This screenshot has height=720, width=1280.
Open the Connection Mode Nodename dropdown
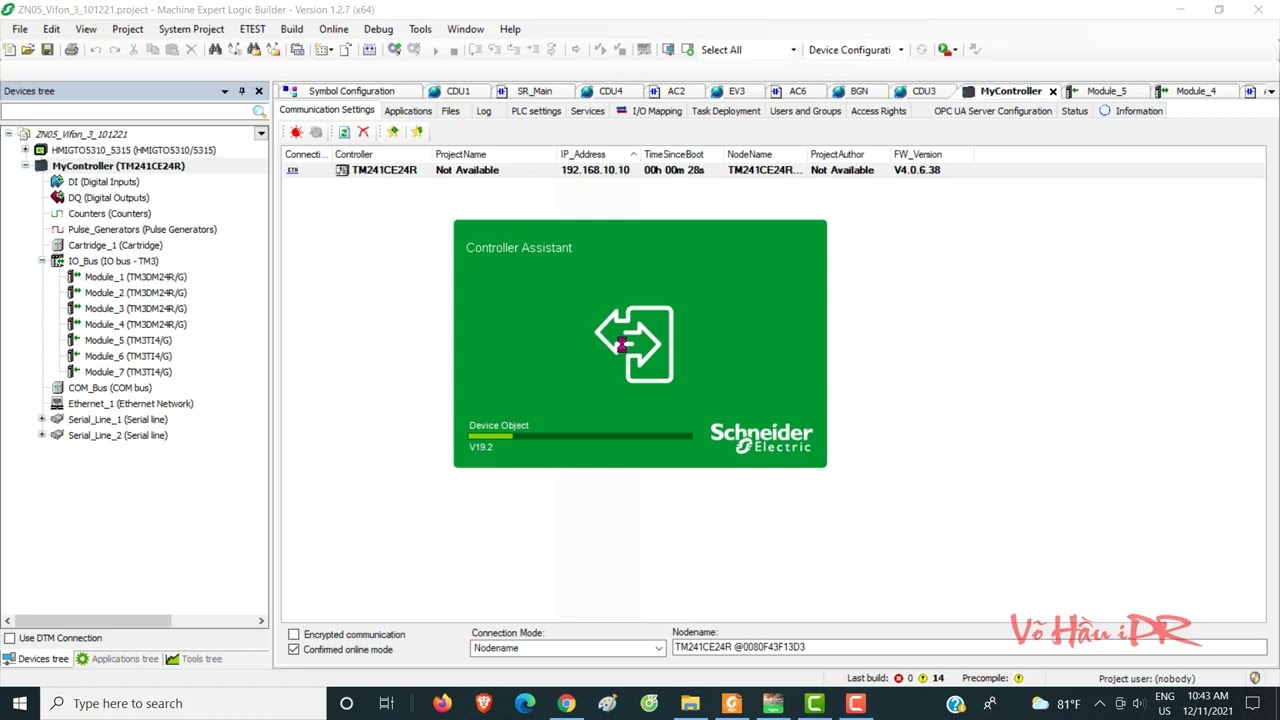(658, 648)
